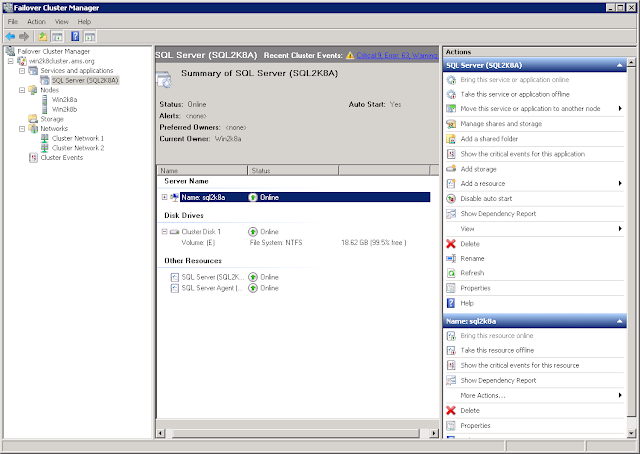Click the Add storage icon
Image resolution: width=640 pixels, height=454 pixels.
tap(451, 169)
